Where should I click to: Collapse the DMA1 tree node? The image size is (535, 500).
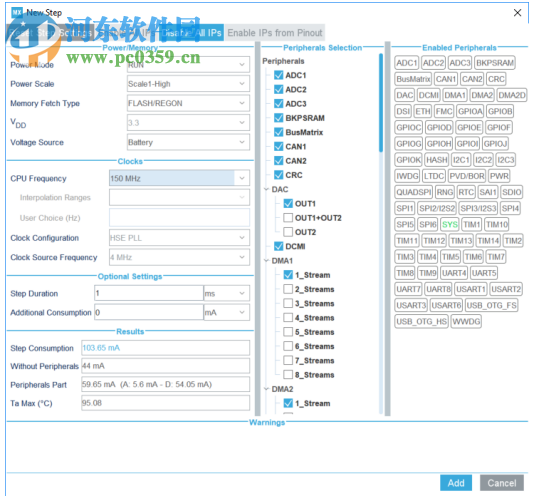tap(266, 261)
